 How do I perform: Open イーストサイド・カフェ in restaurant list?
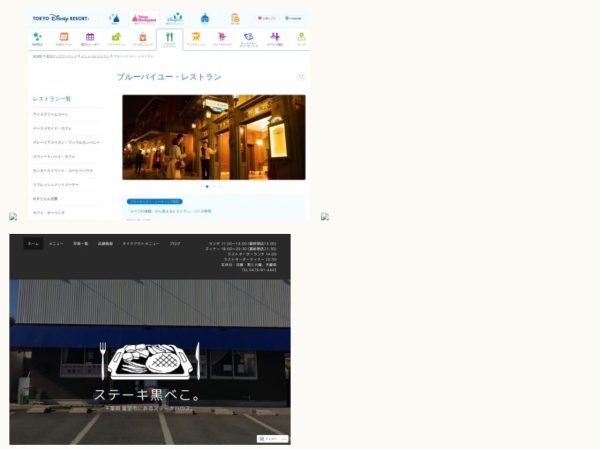point(52,129)
